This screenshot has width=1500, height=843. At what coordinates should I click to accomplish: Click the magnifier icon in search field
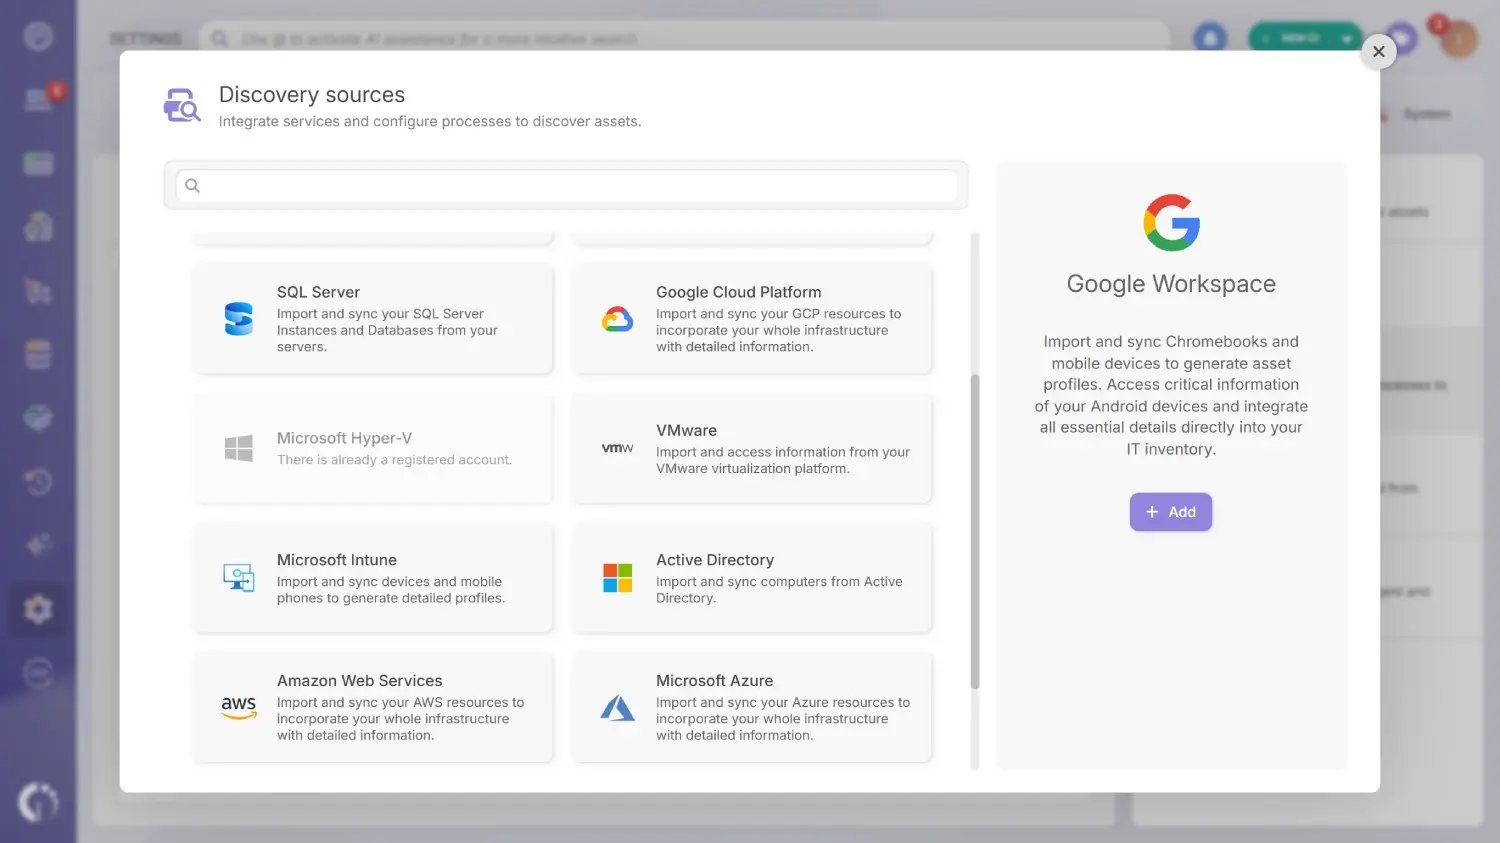(193, 186)
